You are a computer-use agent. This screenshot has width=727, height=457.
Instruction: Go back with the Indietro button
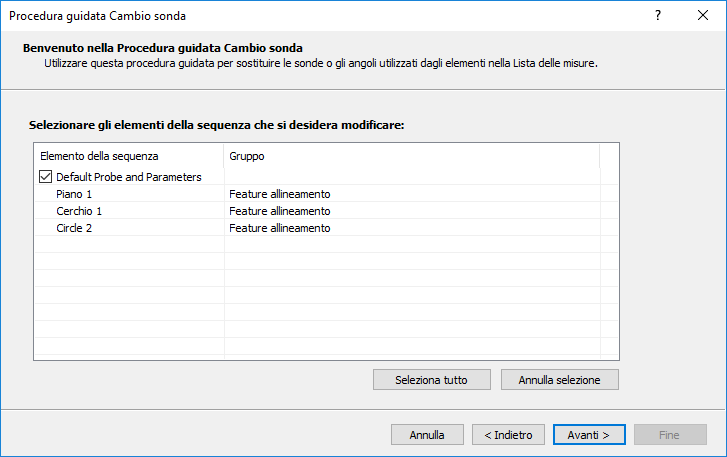(508, 435)
